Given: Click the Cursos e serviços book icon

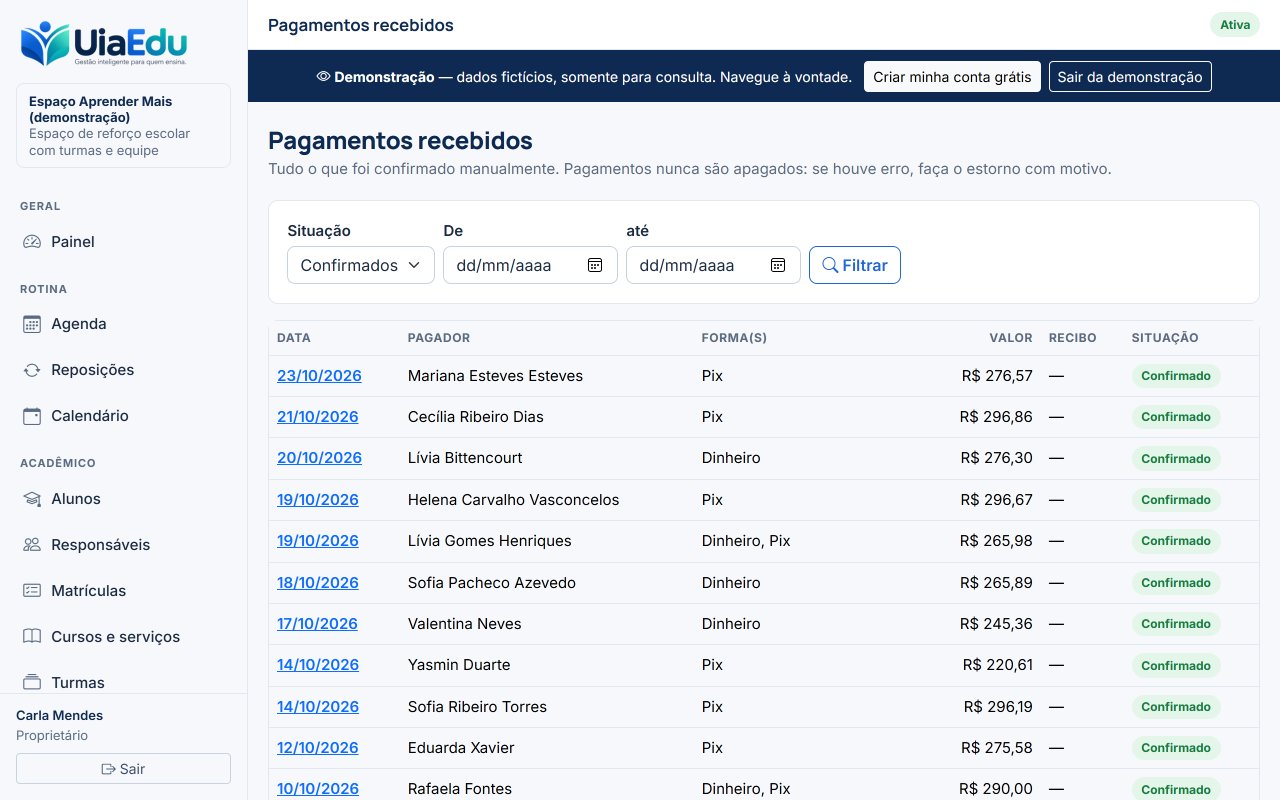Looking at the screenshot, I should [32, 637].
